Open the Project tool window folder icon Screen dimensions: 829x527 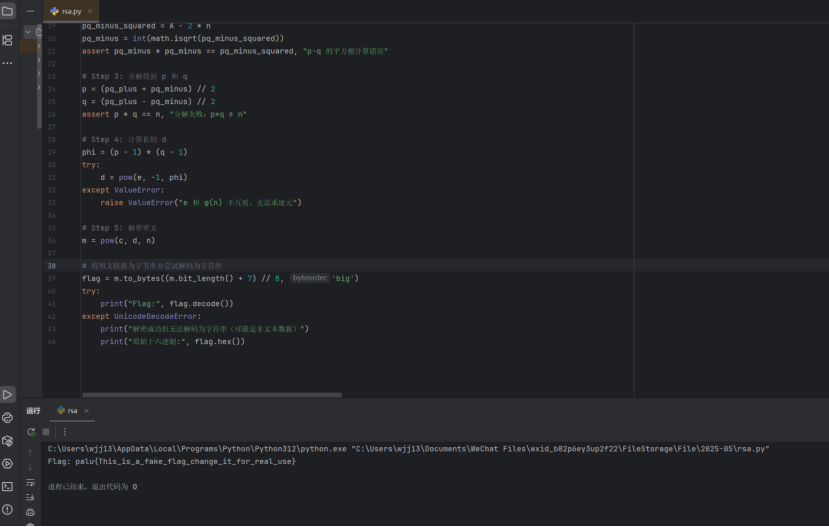point(7,11)
